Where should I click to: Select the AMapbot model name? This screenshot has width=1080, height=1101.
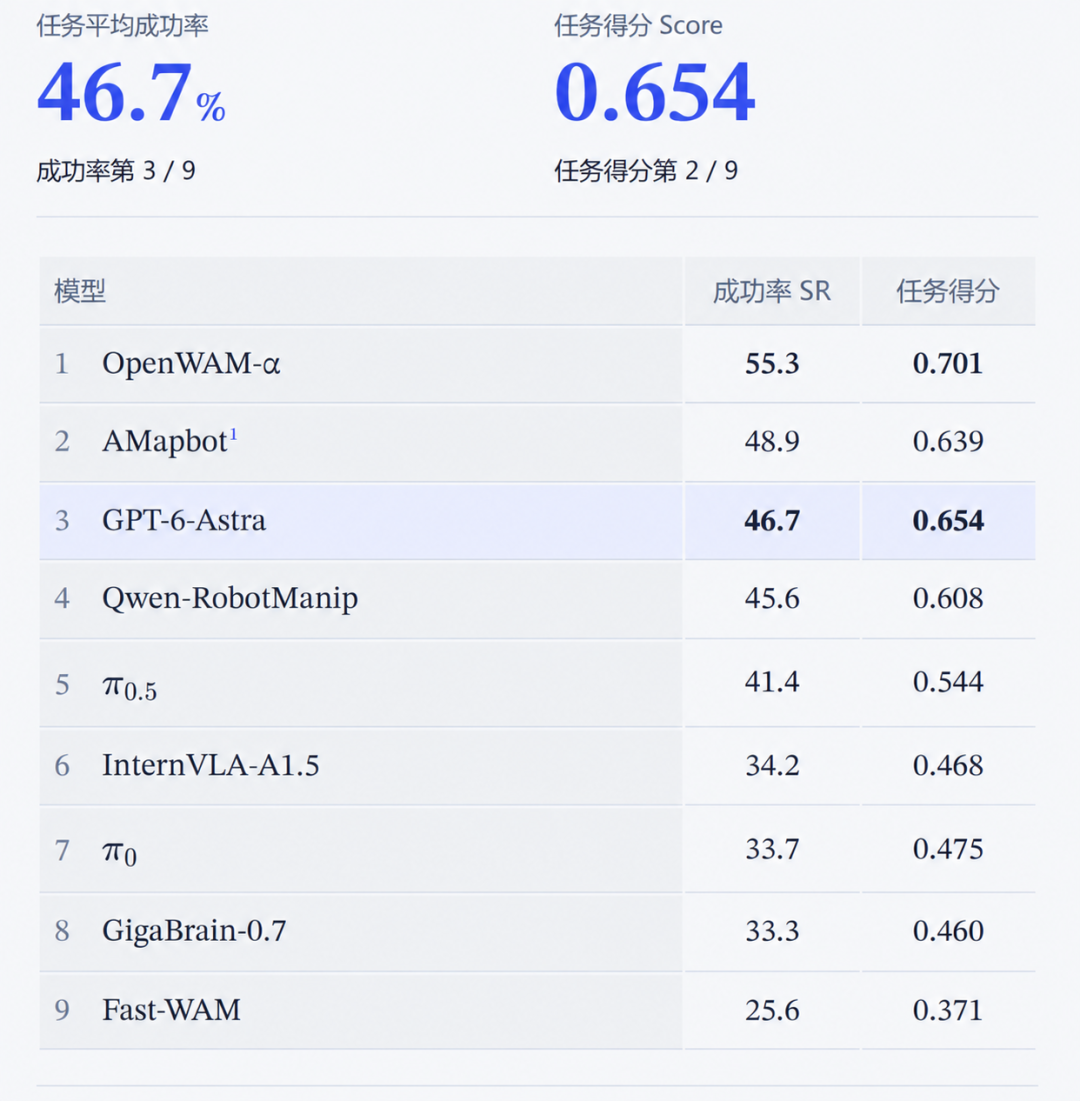point(165,442)
